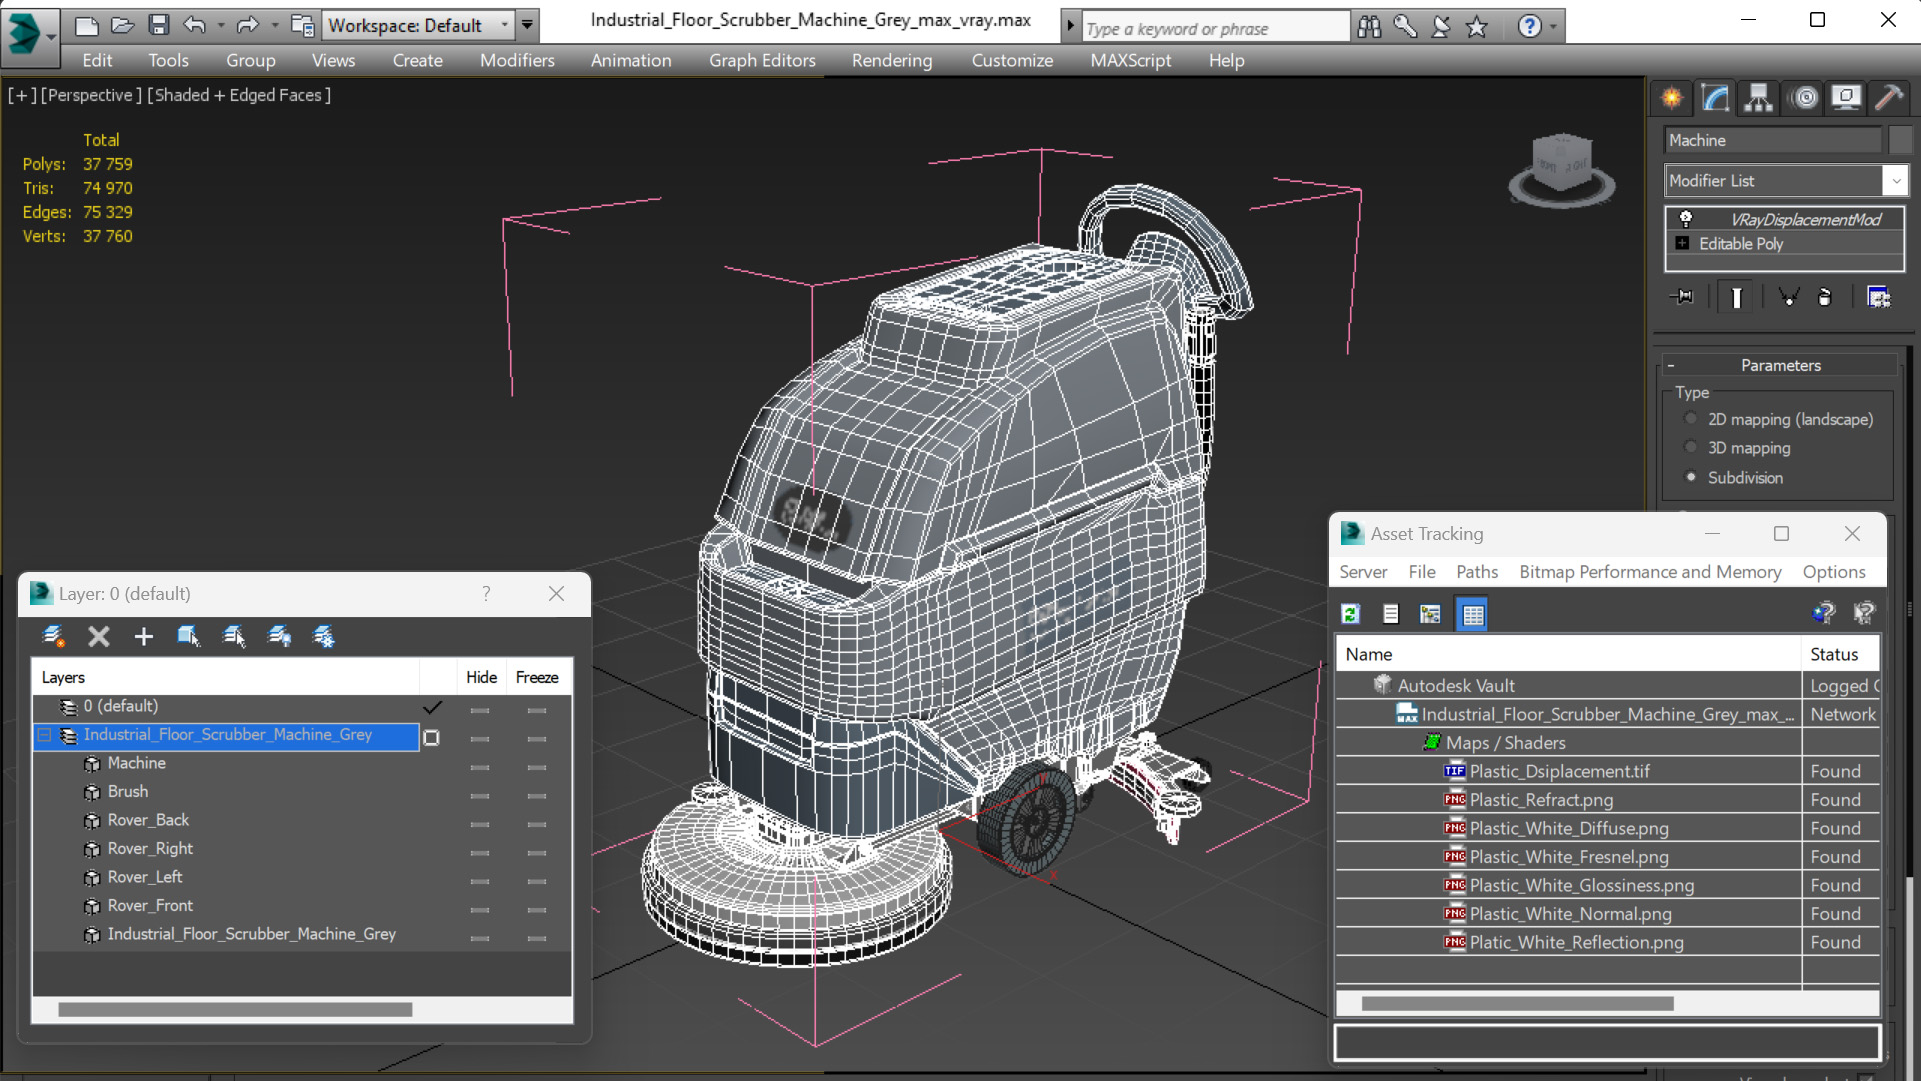Toggle Hide for Rover_Back object
This screenshot has height=1081, width=1921.
tap(480, 824)
